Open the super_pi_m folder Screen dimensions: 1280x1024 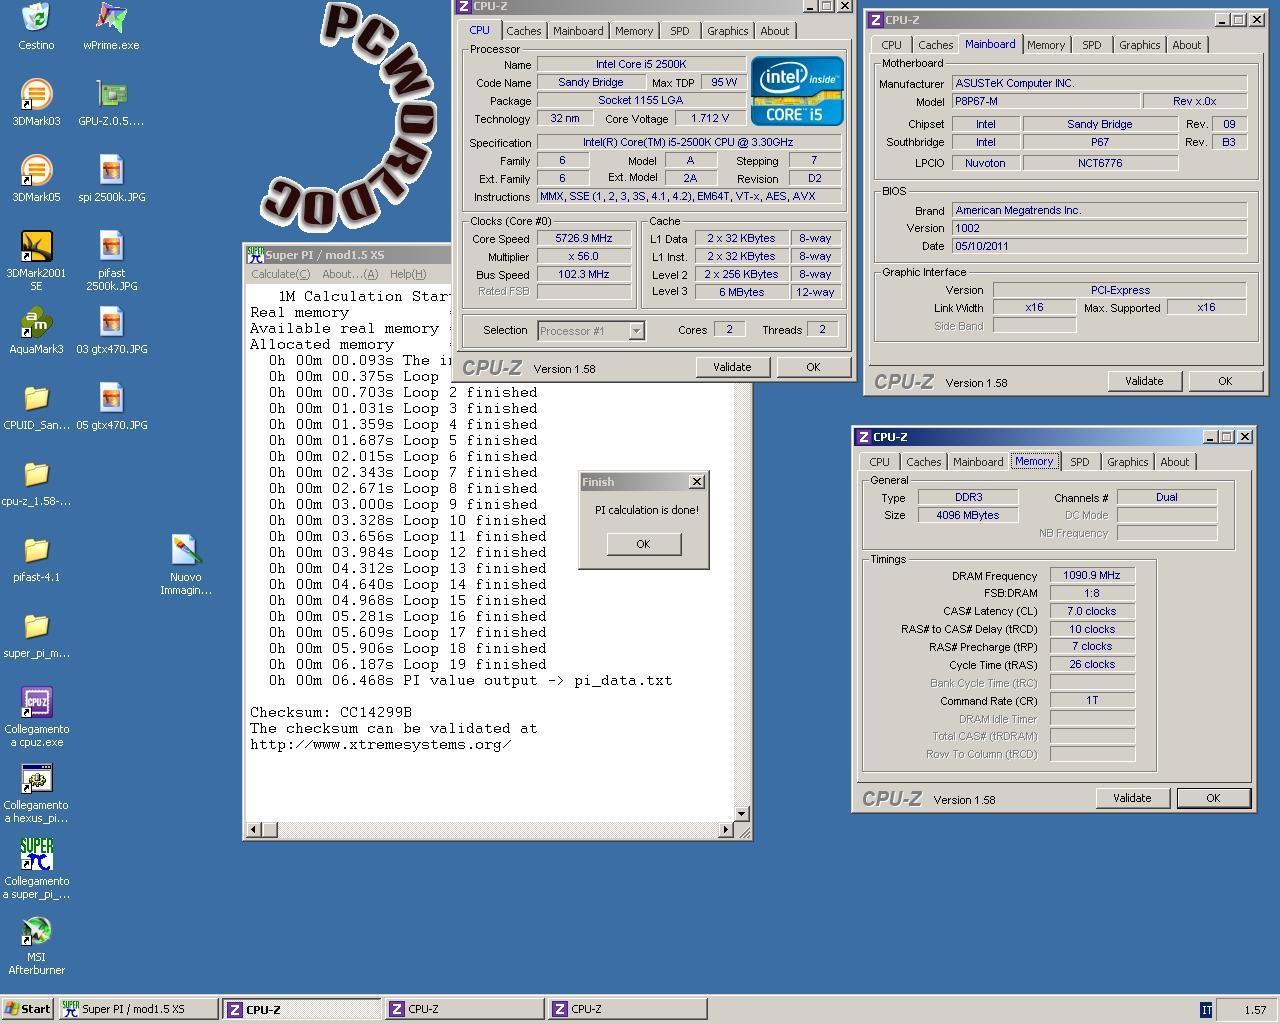pos(36,635)
